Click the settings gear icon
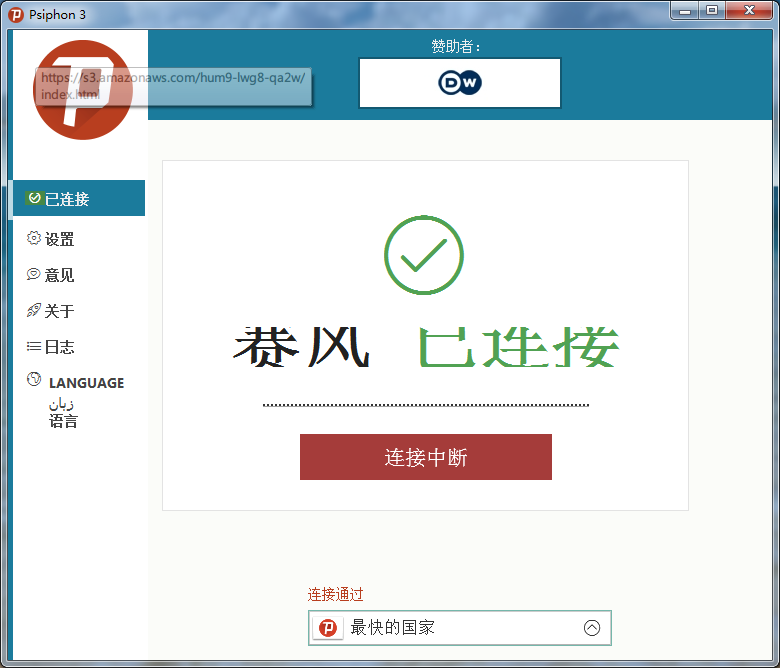 coord(34,238)
